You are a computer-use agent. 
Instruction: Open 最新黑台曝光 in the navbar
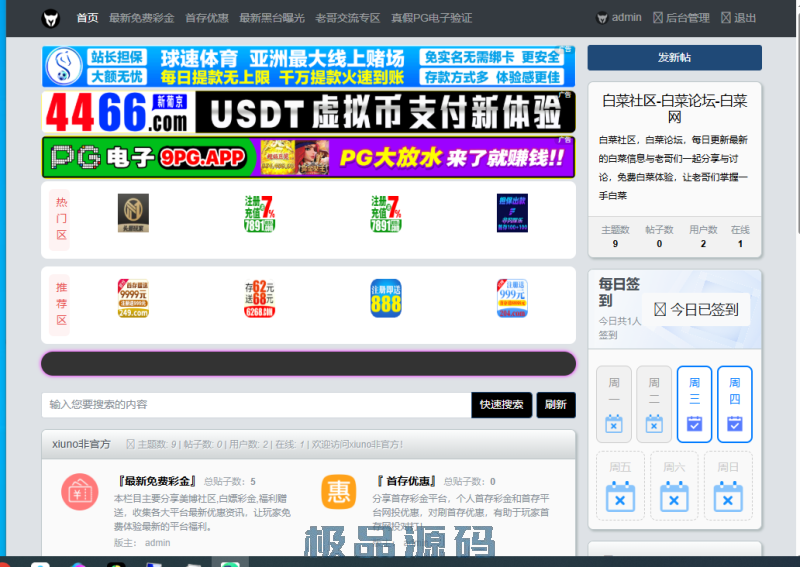pyautogui.click(x=272, y=18)
